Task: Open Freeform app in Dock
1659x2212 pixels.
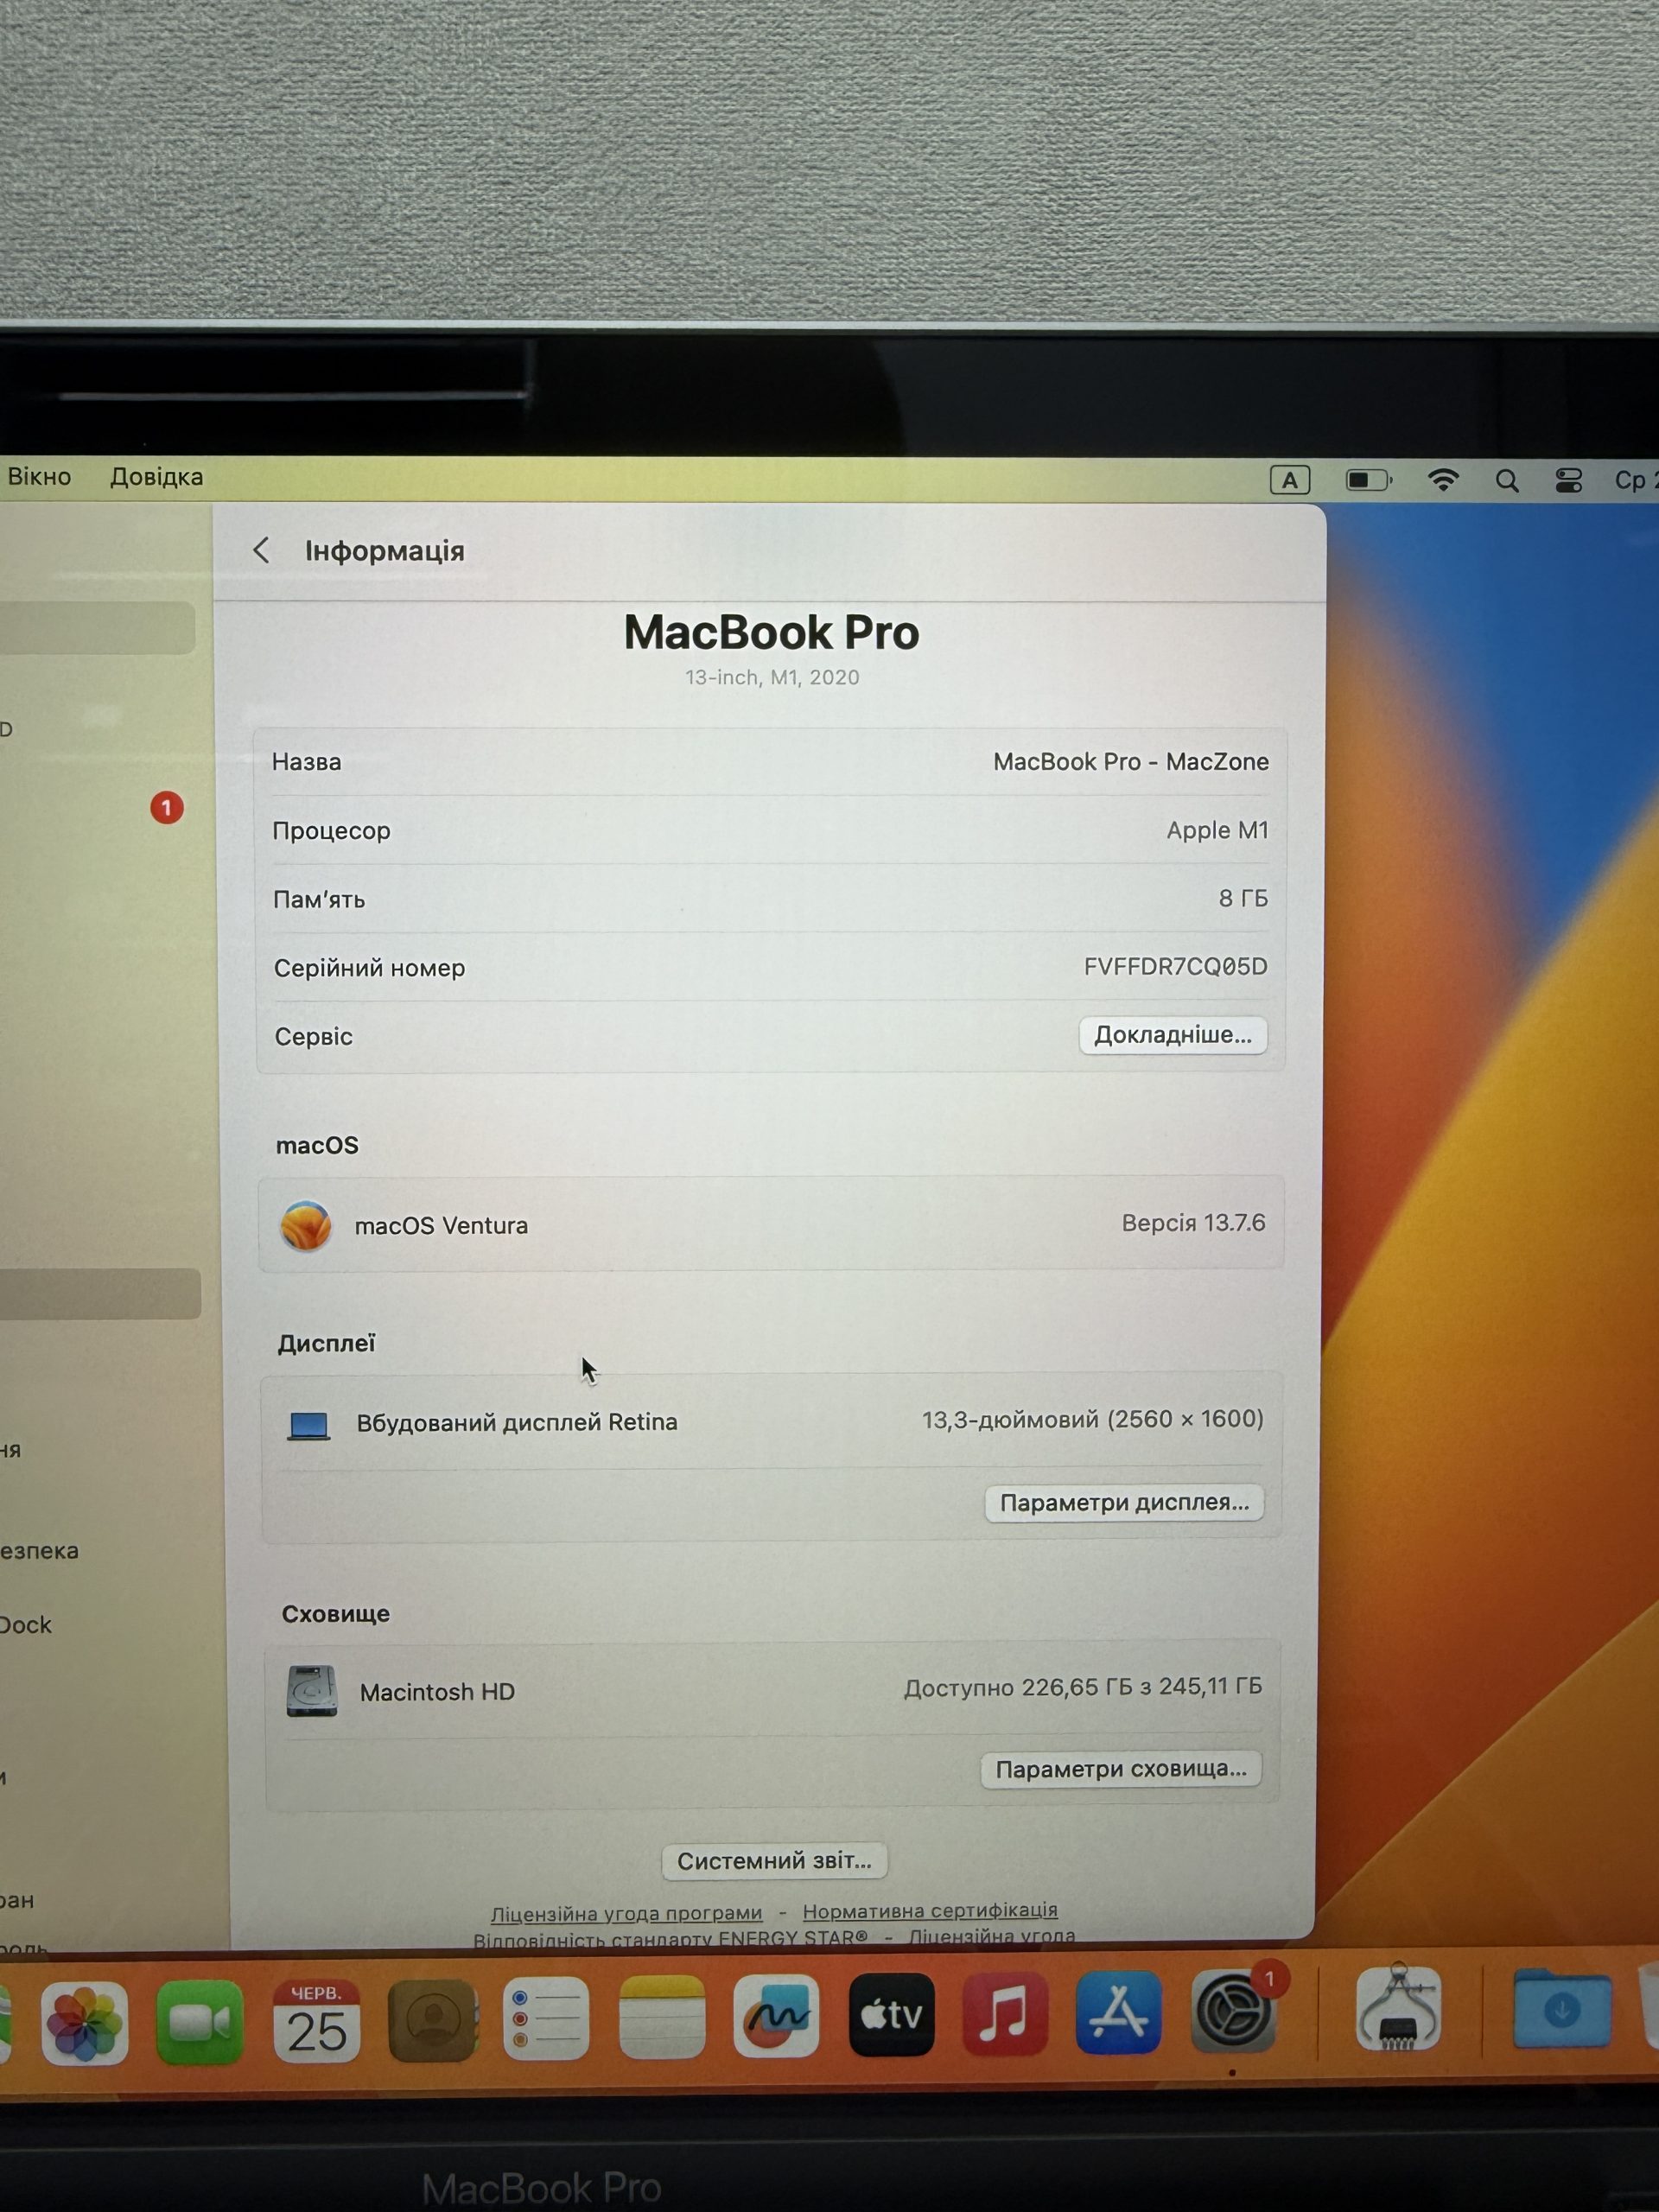Action: [776, 2017]
